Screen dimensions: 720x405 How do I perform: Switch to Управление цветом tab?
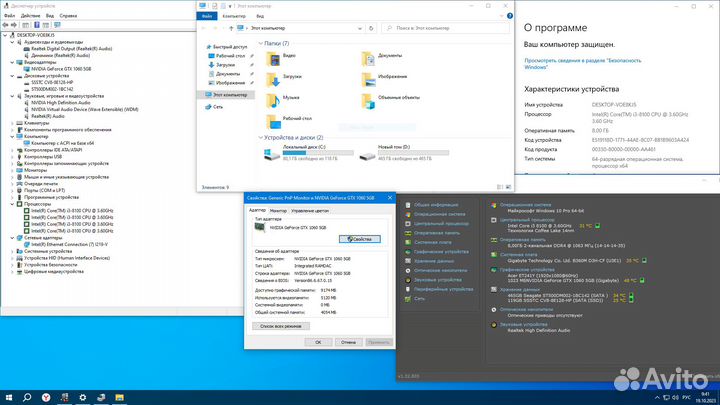coord(310,211)
